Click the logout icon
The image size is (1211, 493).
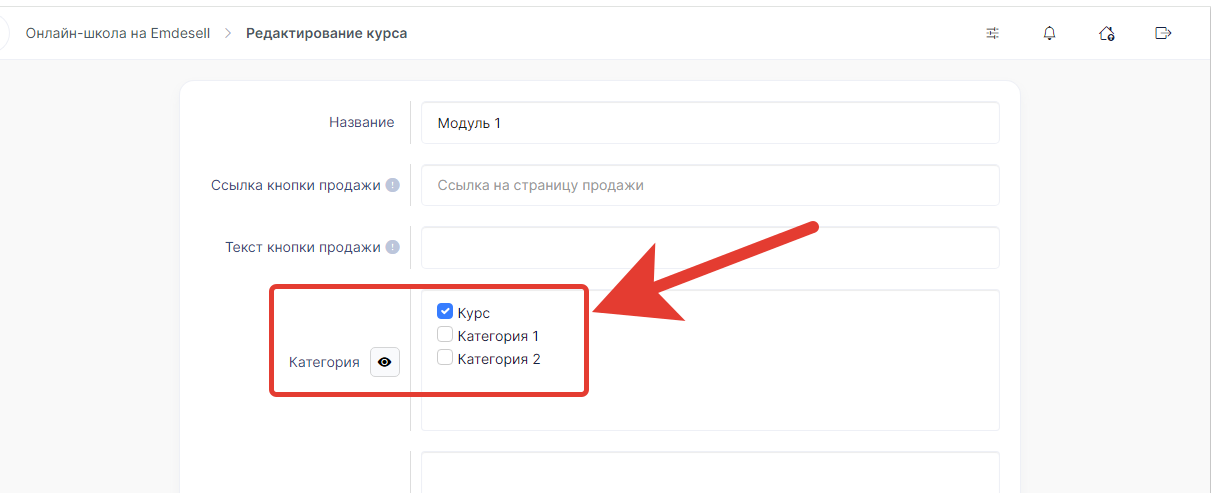point(1163,33)
